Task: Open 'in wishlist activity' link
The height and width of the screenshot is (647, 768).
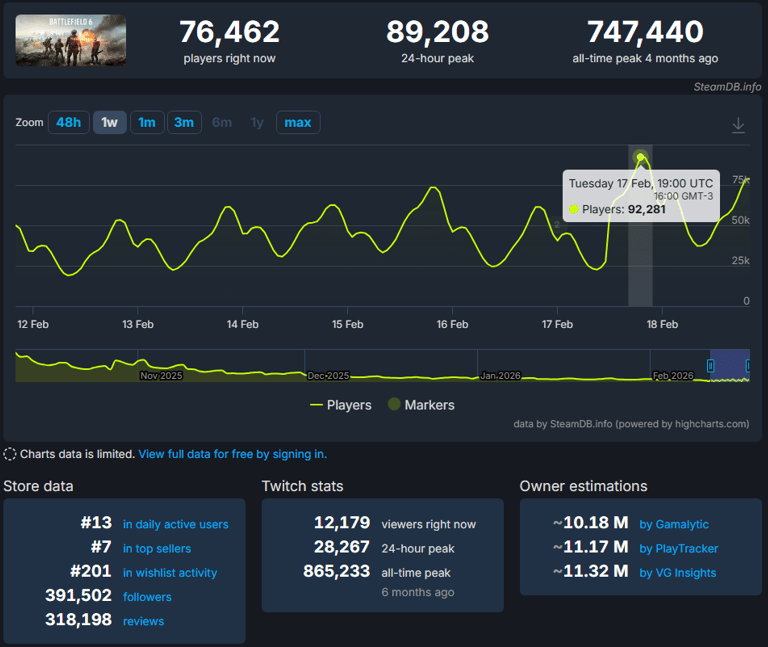Action: (170, 573)
